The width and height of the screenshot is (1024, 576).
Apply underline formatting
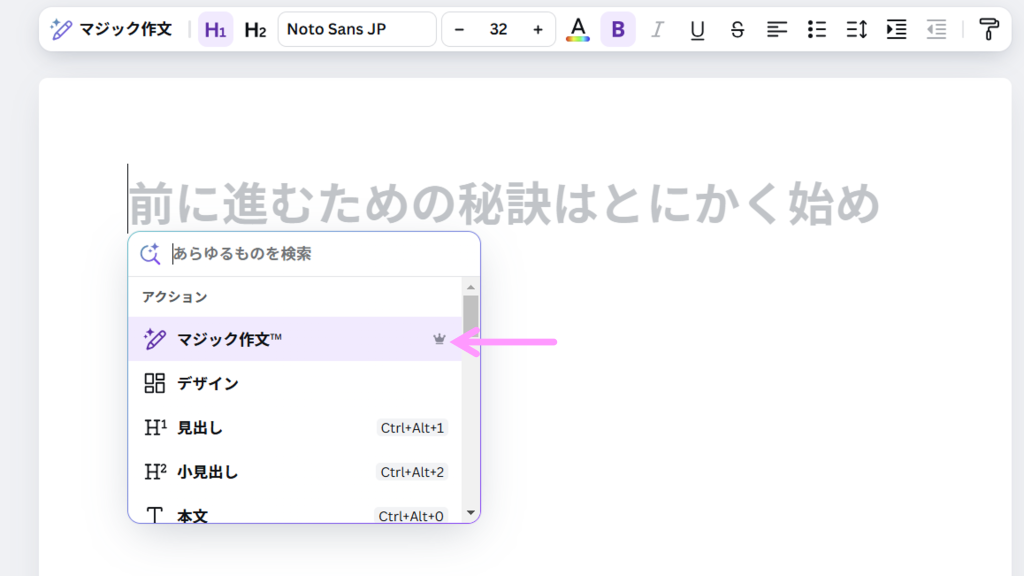point(697,30)
